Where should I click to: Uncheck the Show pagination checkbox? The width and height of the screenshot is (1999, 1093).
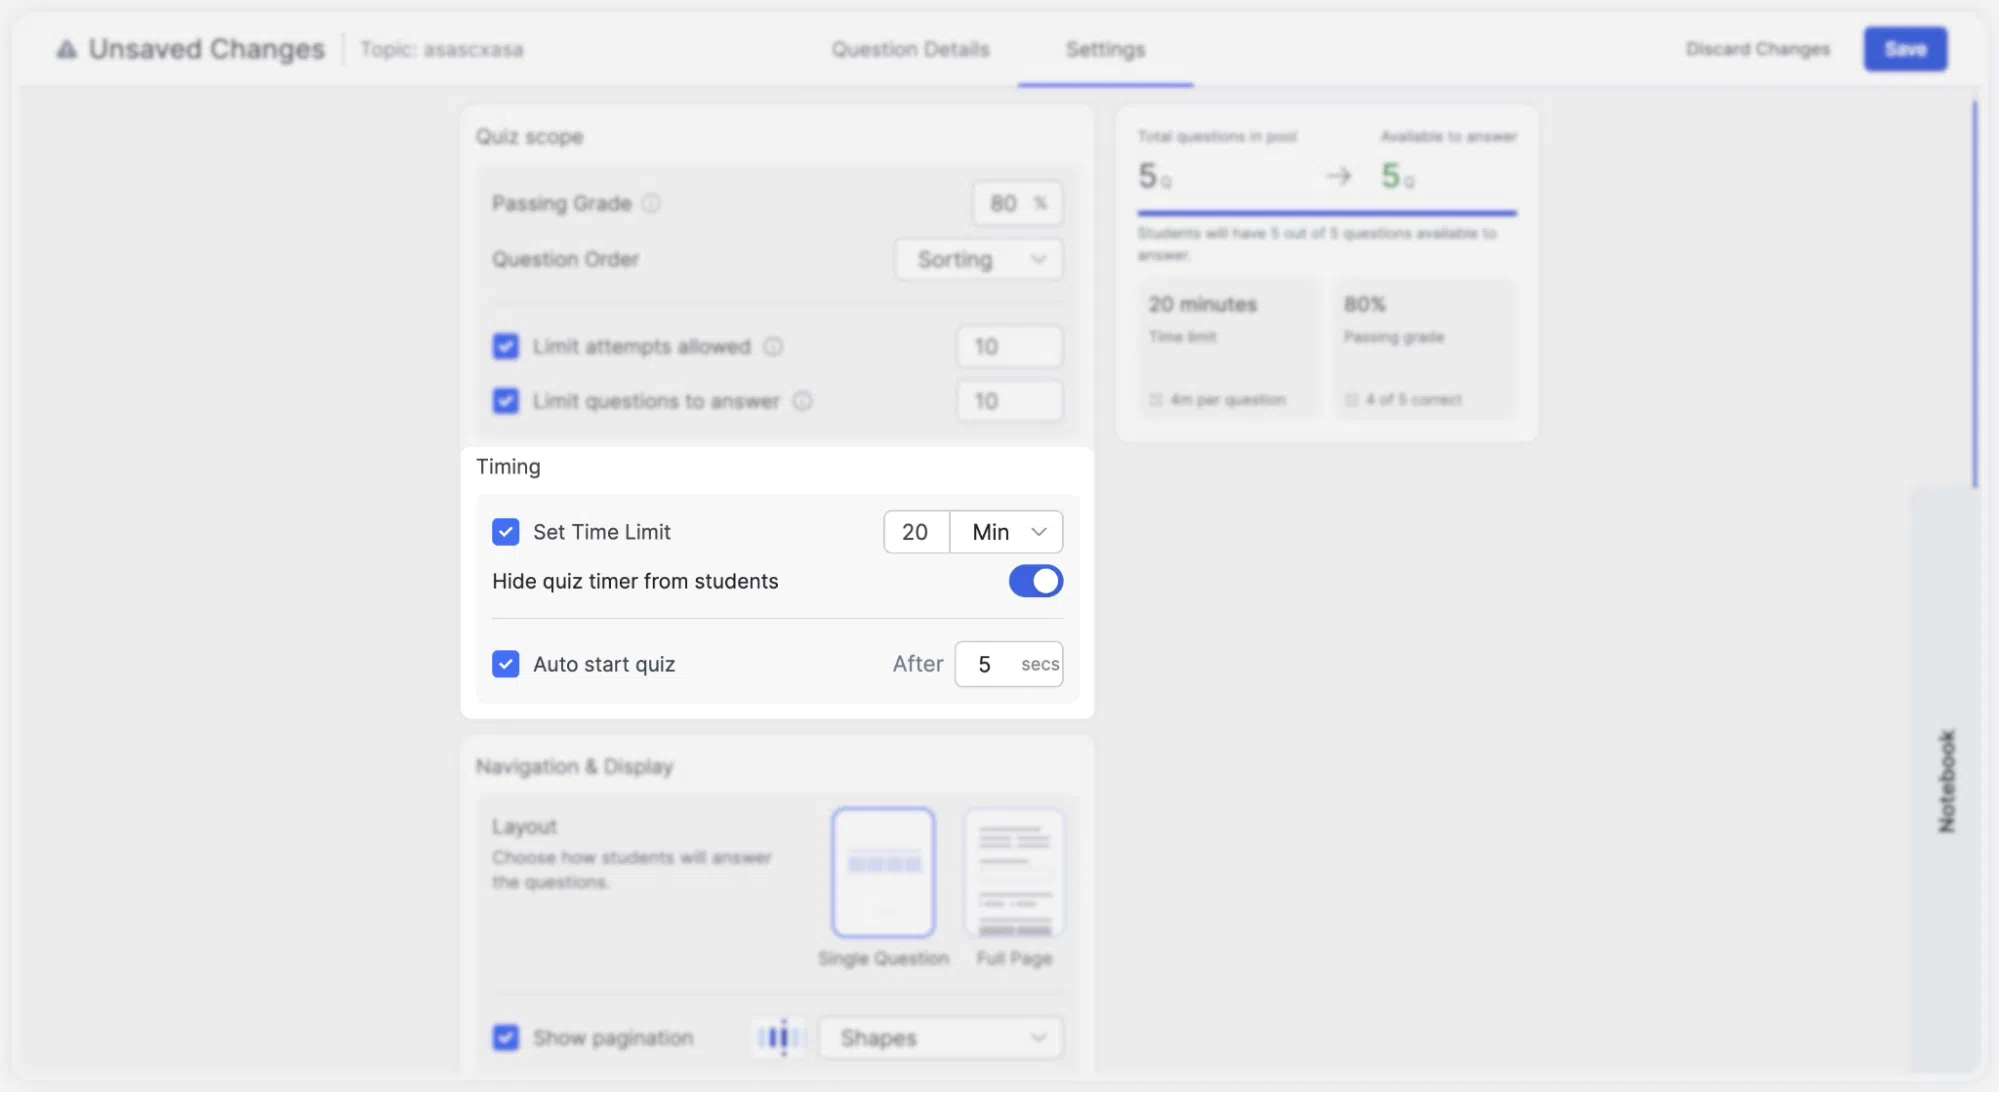(506, 1038)
